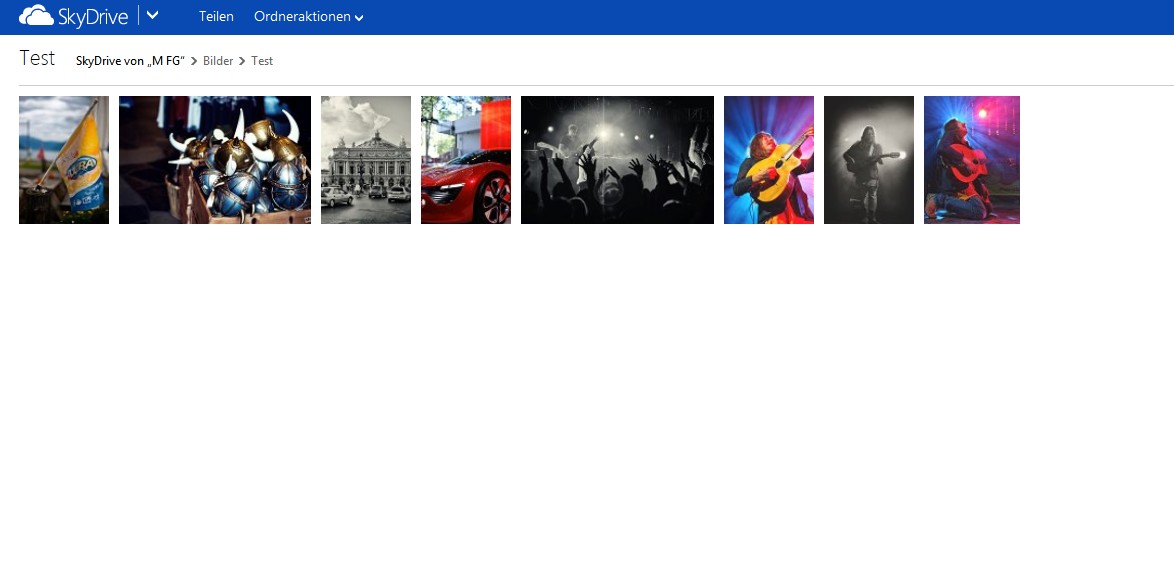Click the breadcrumb arrow before Test
The width and height of the screenshot is (1174, 580).
(x=242, y=62)
